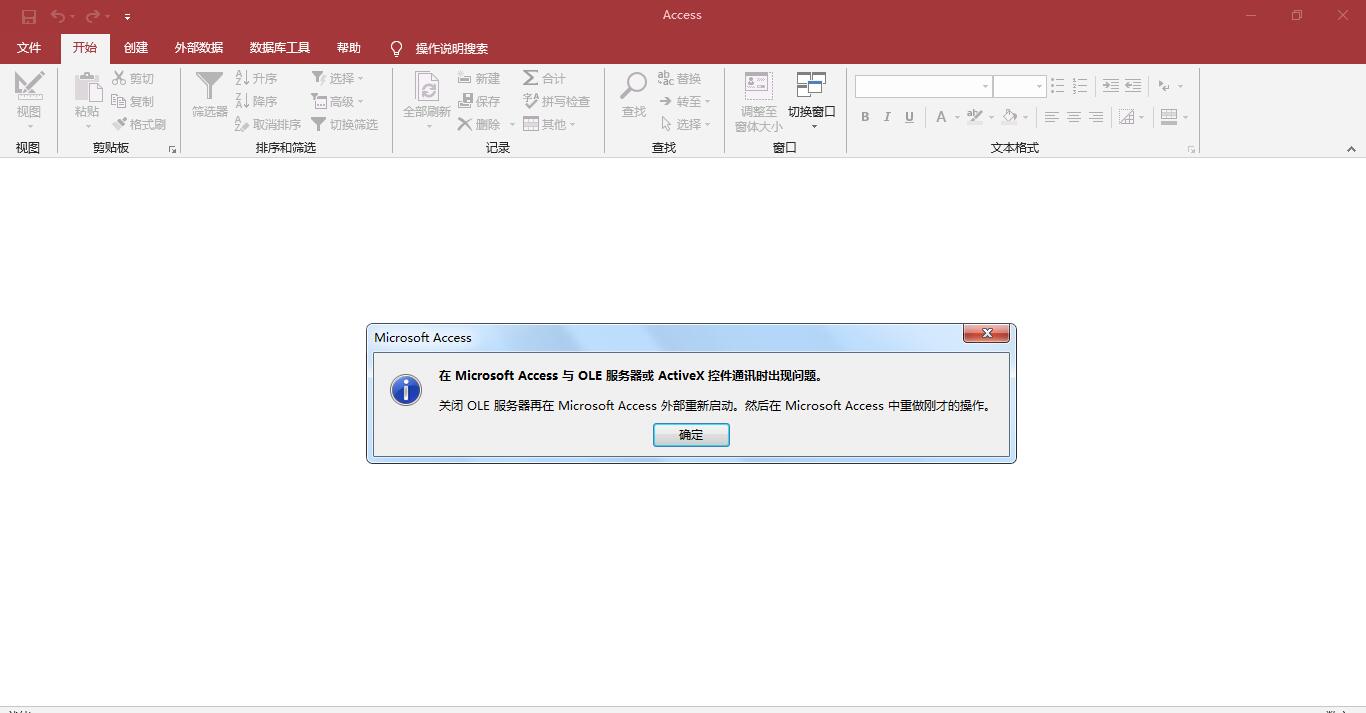The height and width of the screenshot is (713, 1366).
Task: Open the 剪贴板 group dialog launcher
Action: (172, 149)
